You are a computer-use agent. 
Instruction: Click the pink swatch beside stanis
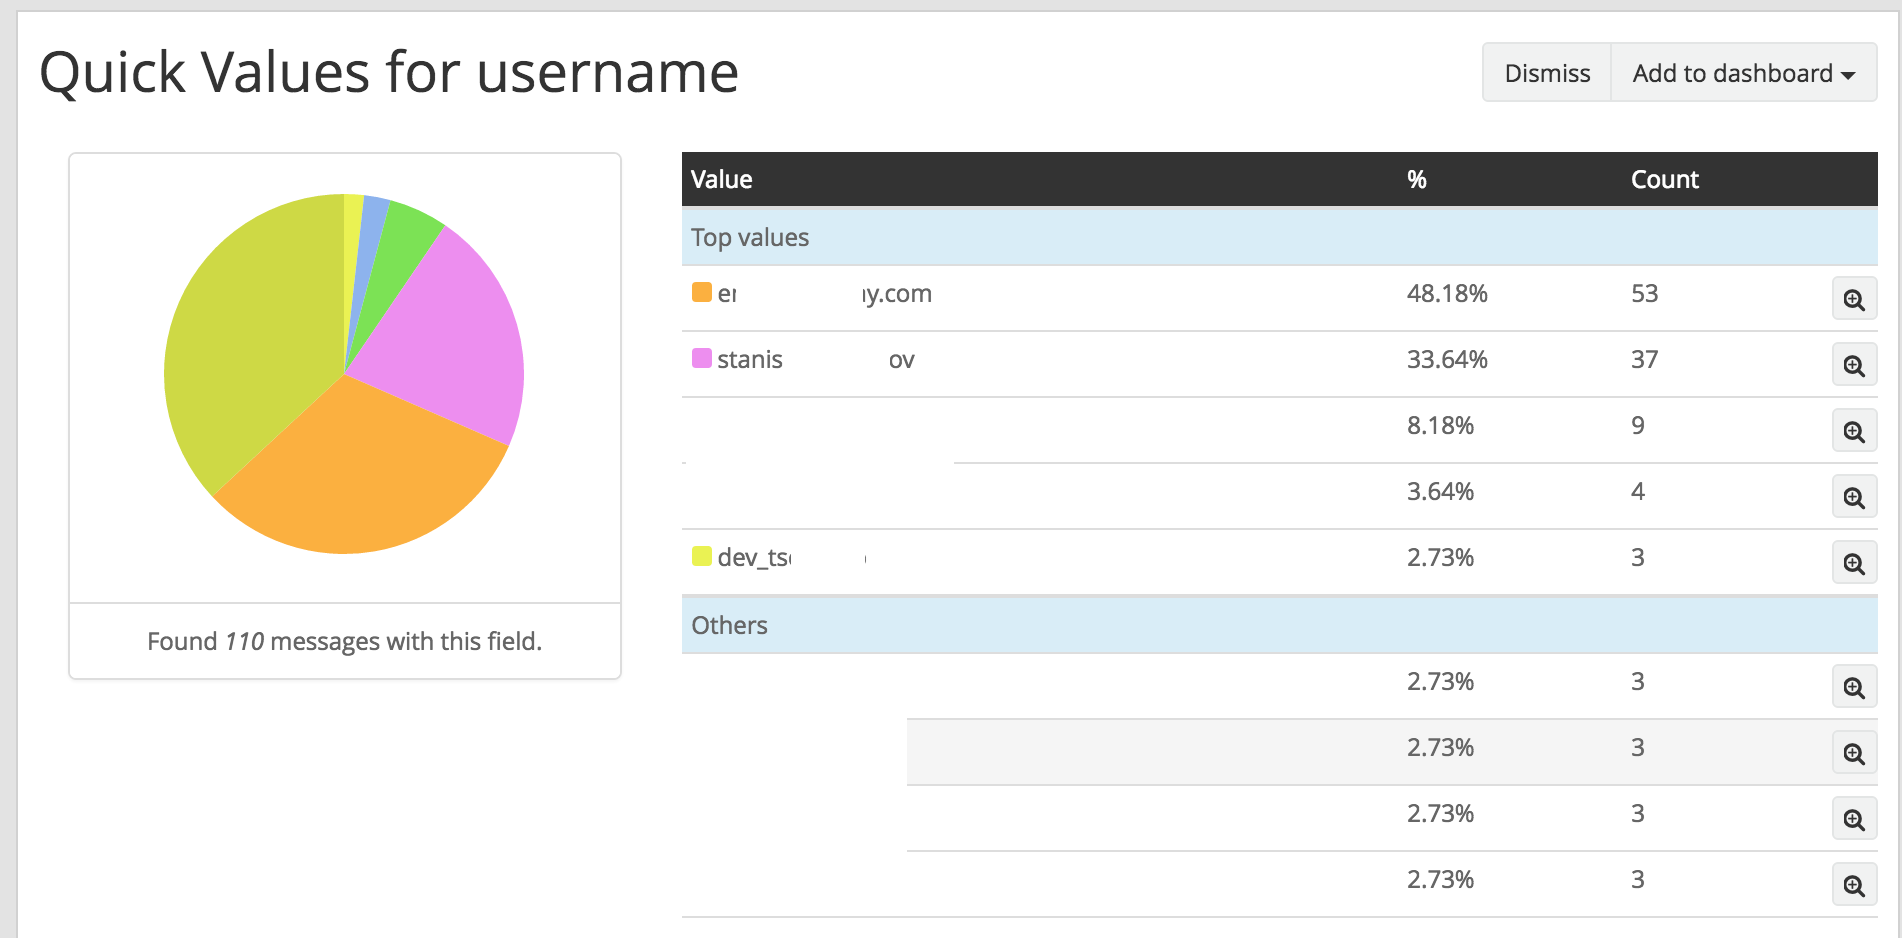(702, 358)
